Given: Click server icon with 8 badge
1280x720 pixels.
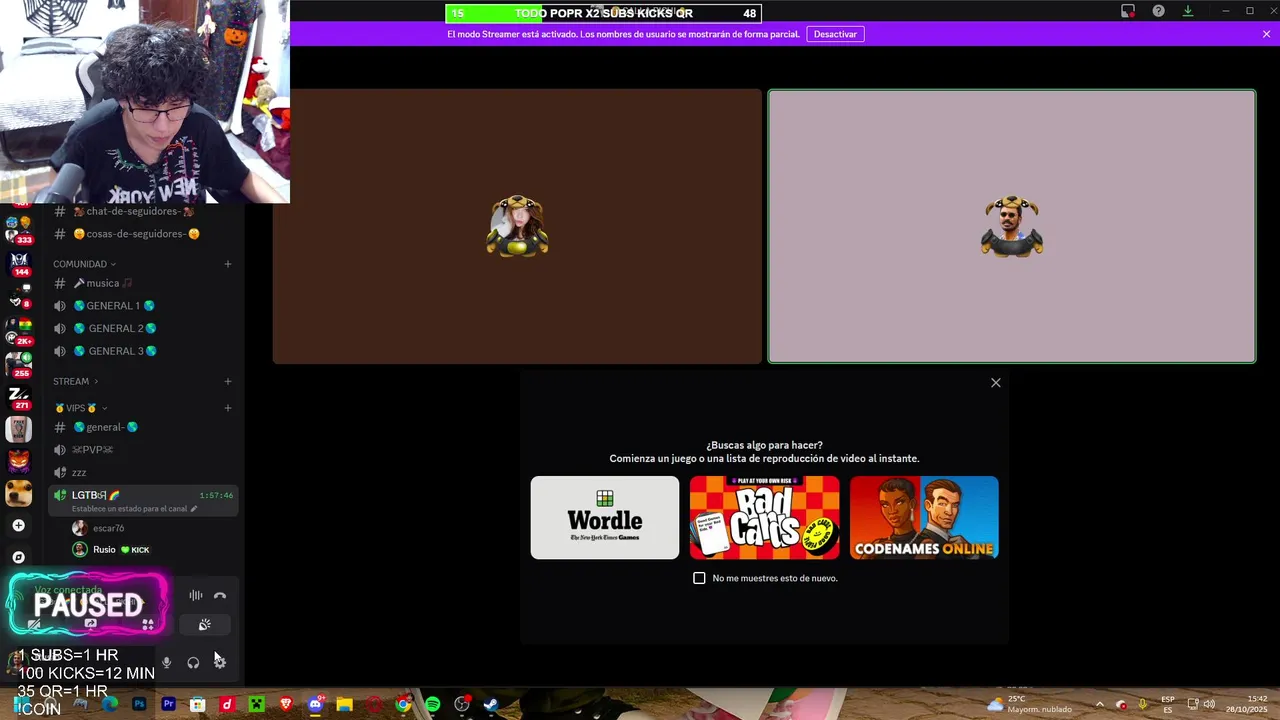Looking at the screenshot, I should click(x=19, y=296).
